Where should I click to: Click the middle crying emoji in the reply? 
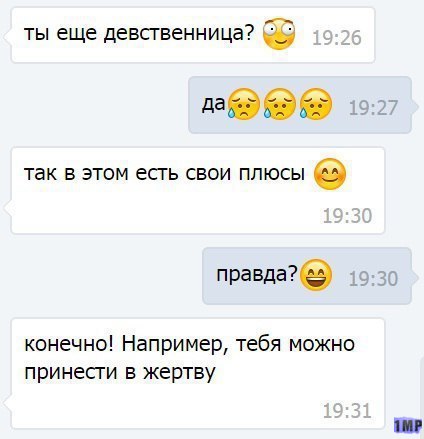point(280,104)
